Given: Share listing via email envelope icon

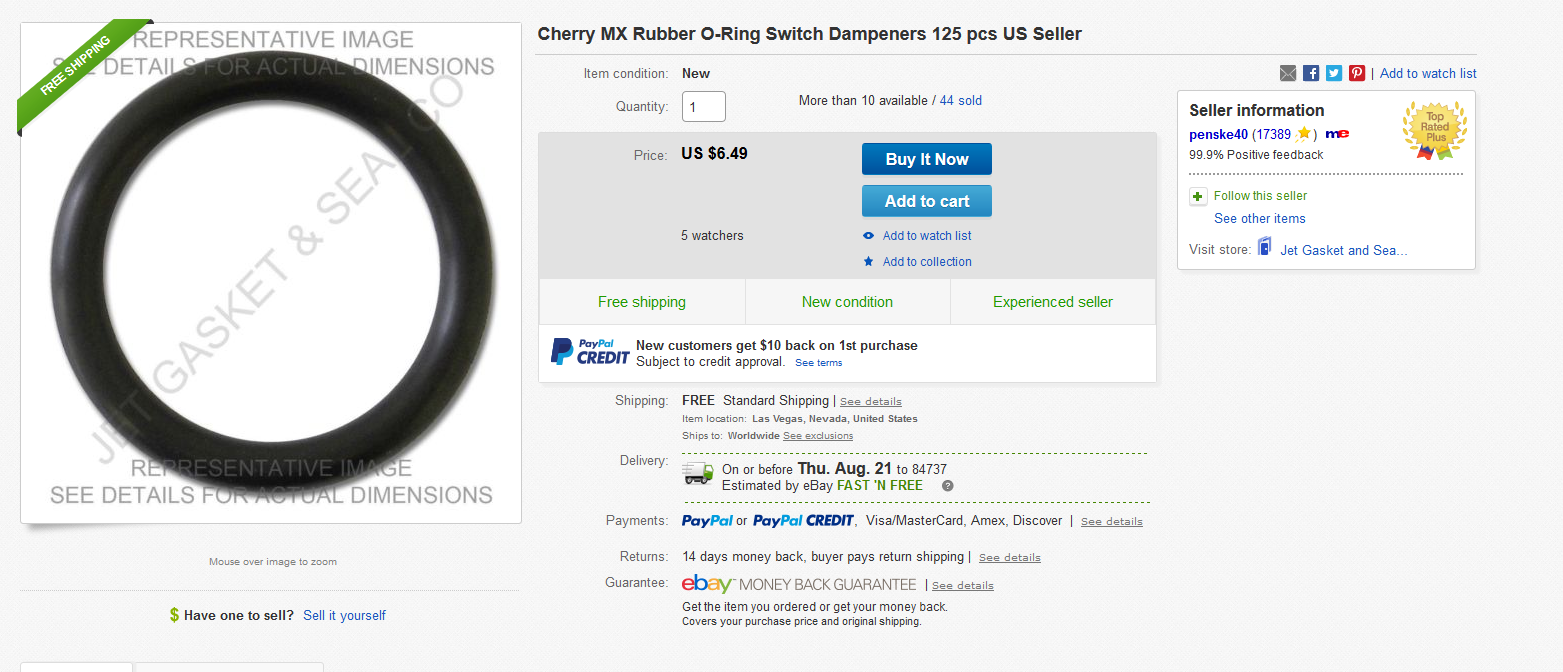Looking at the screenshot, I should click(x=1288, y=73).
